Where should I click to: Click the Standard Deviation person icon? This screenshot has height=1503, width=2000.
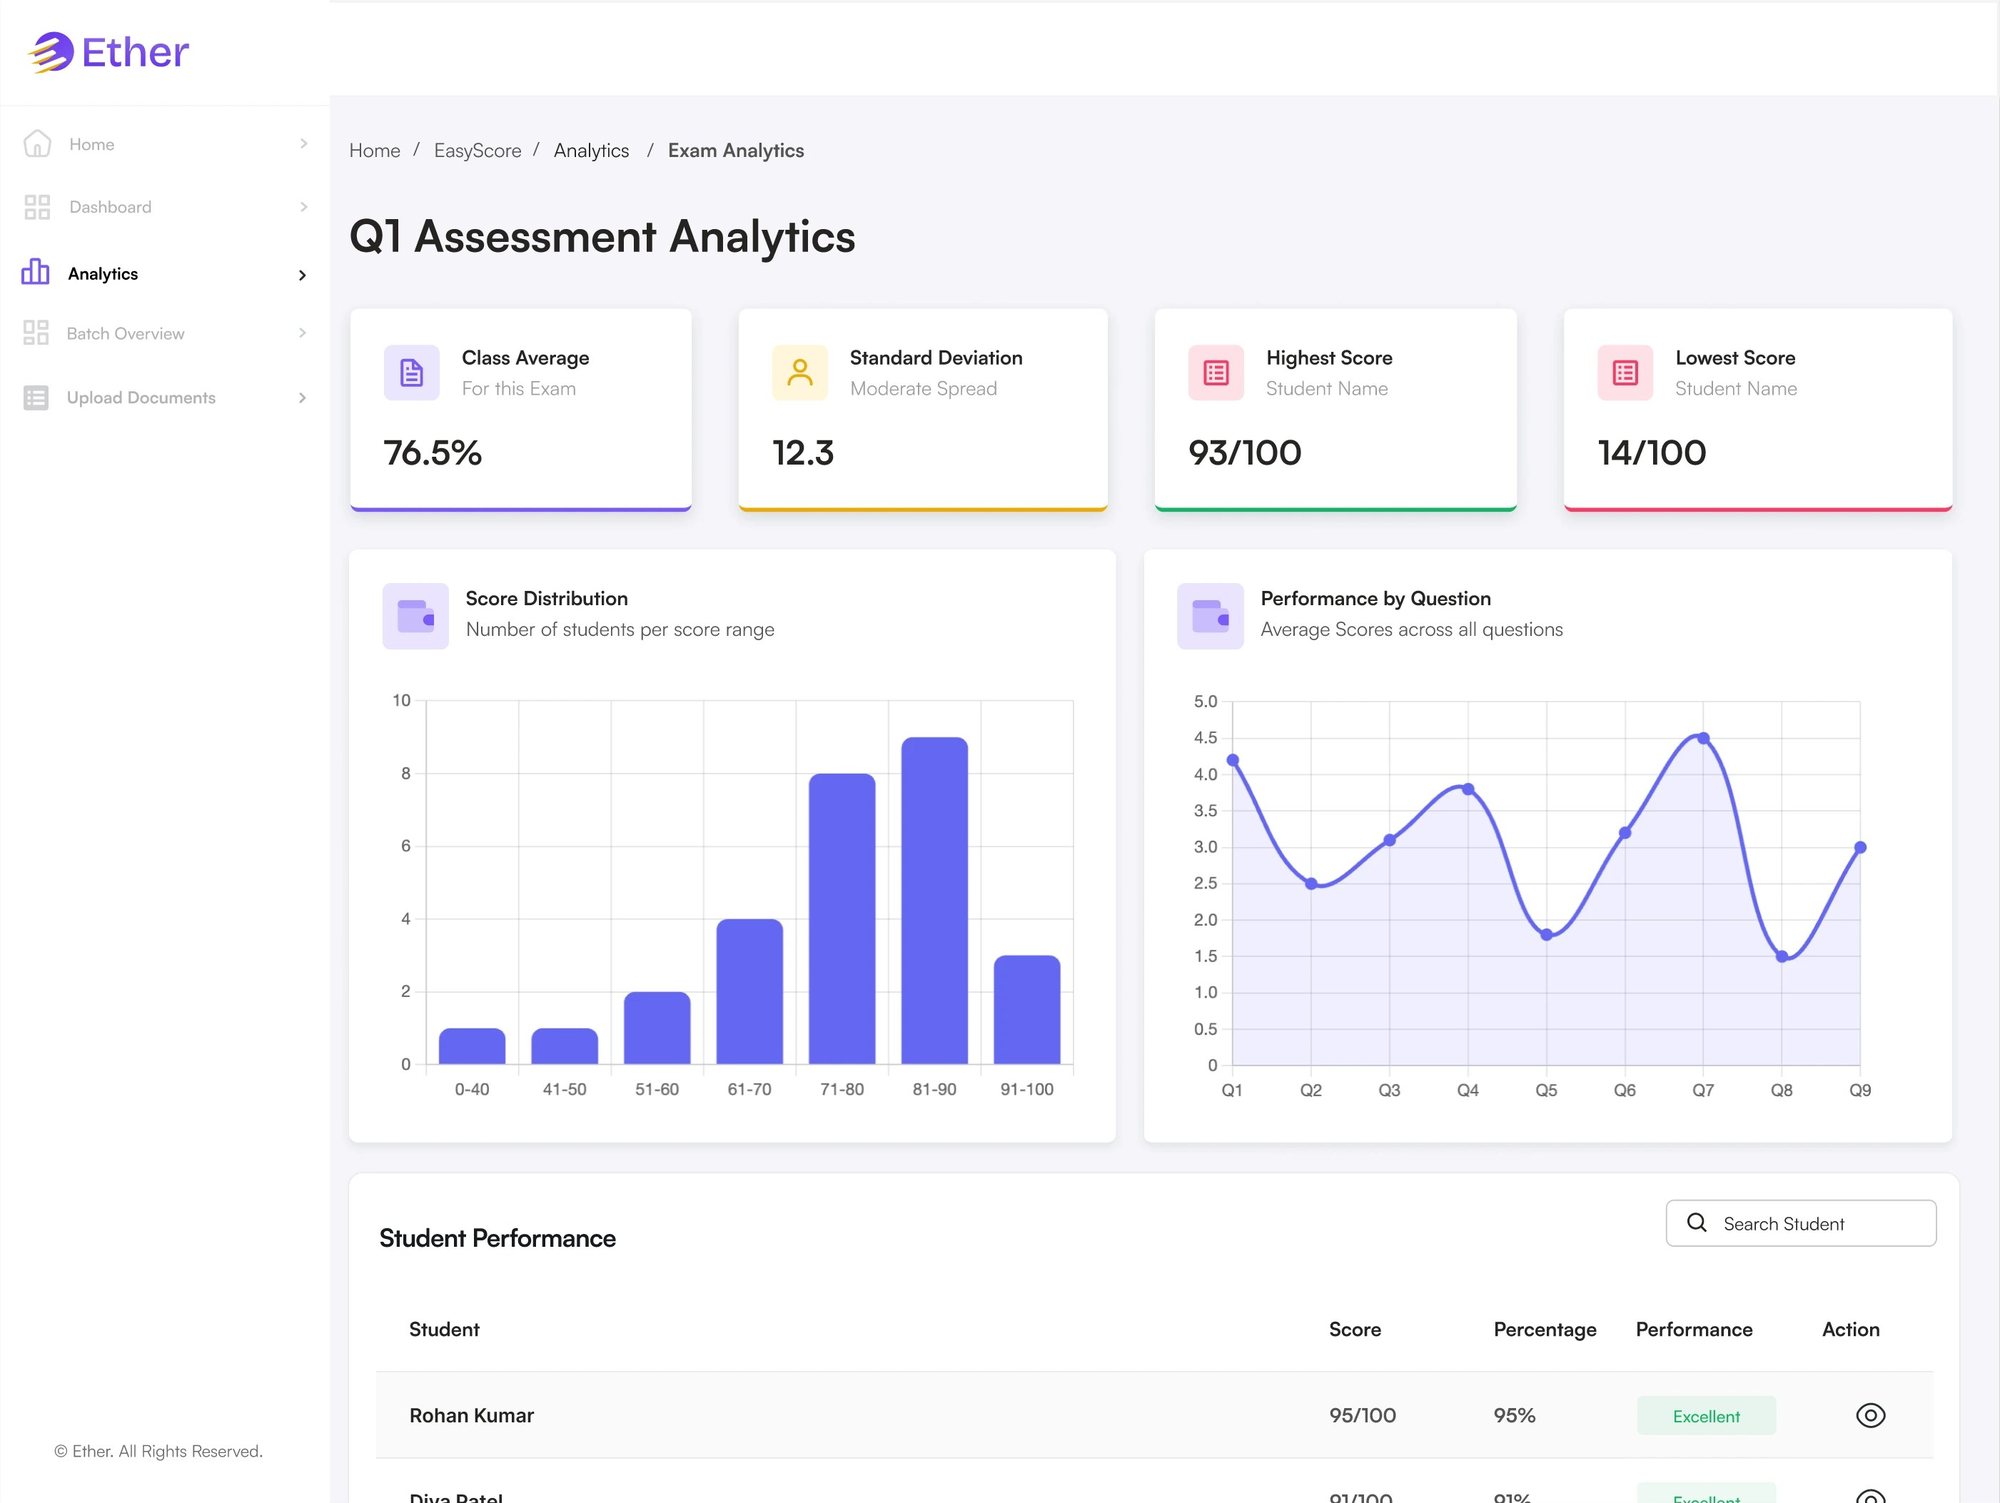[x=800, y=373]
